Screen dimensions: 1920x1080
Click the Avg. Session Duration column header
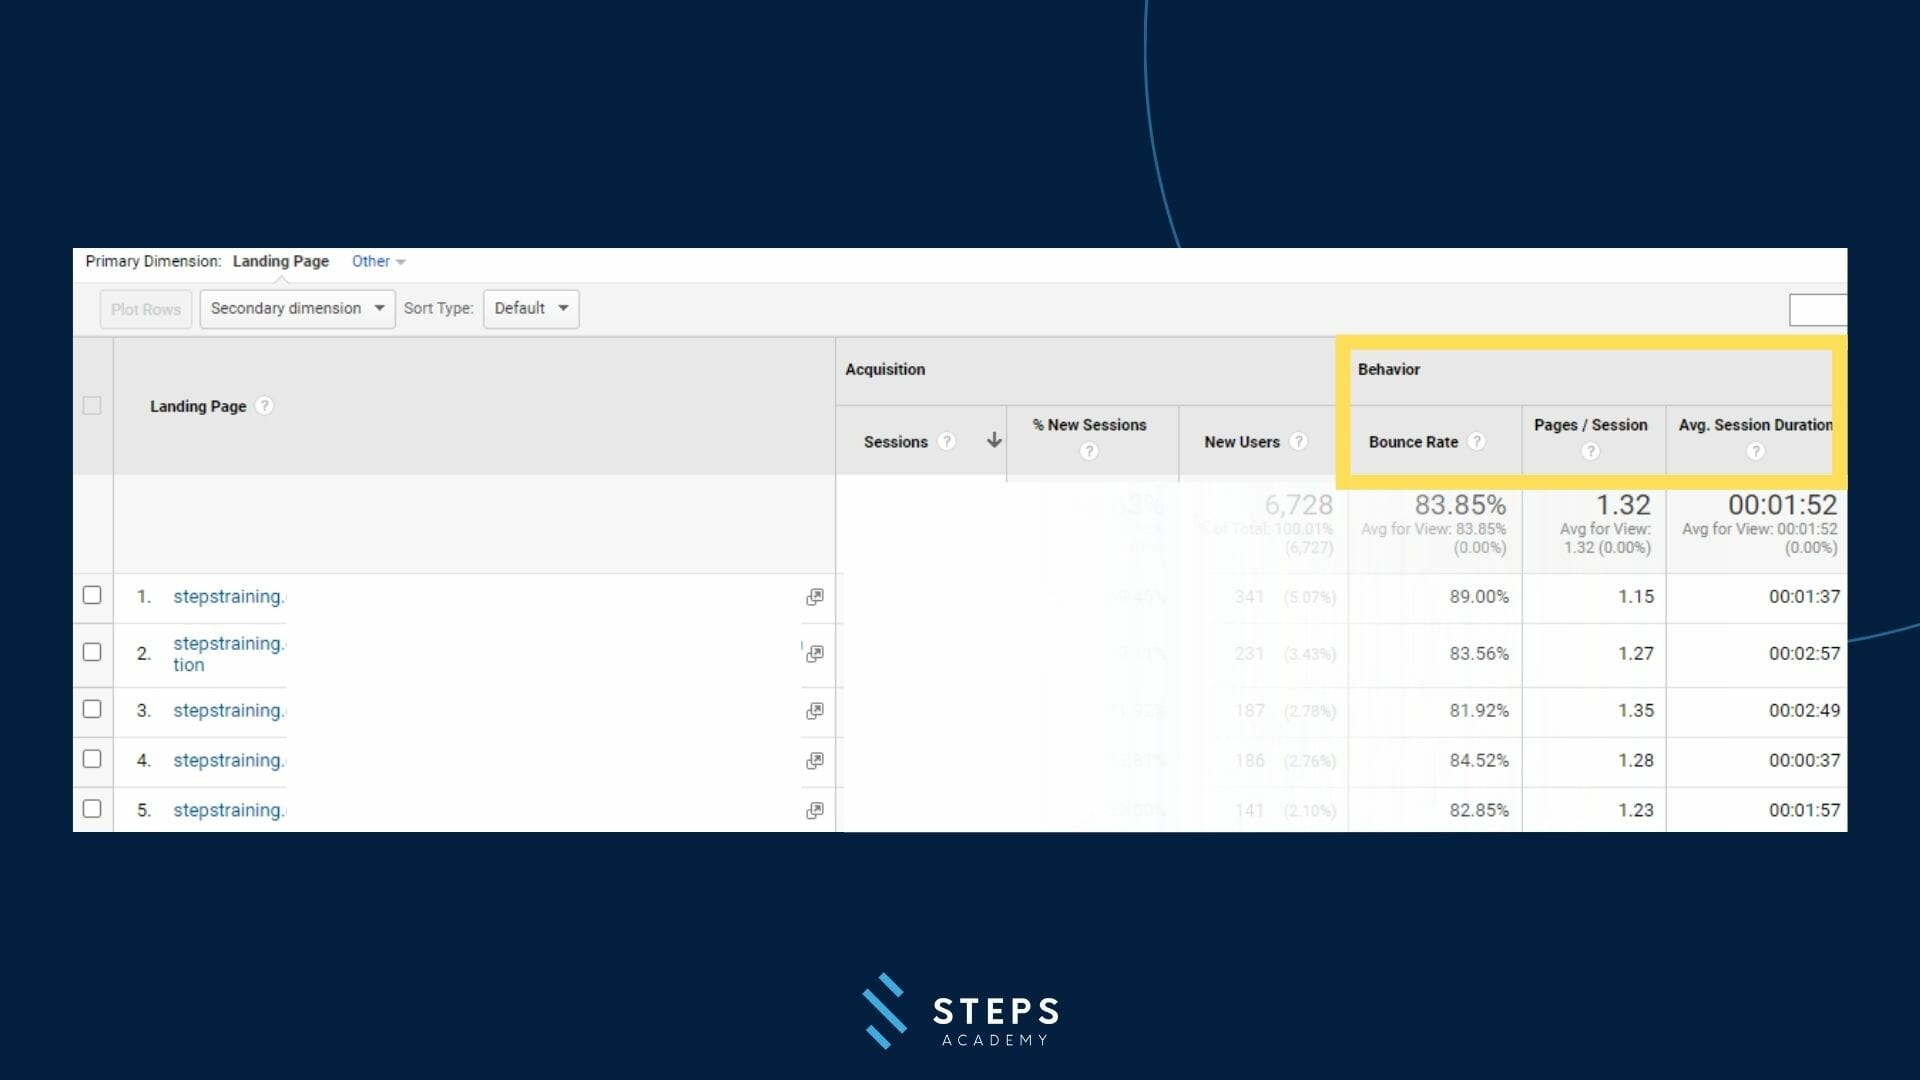1754,426
